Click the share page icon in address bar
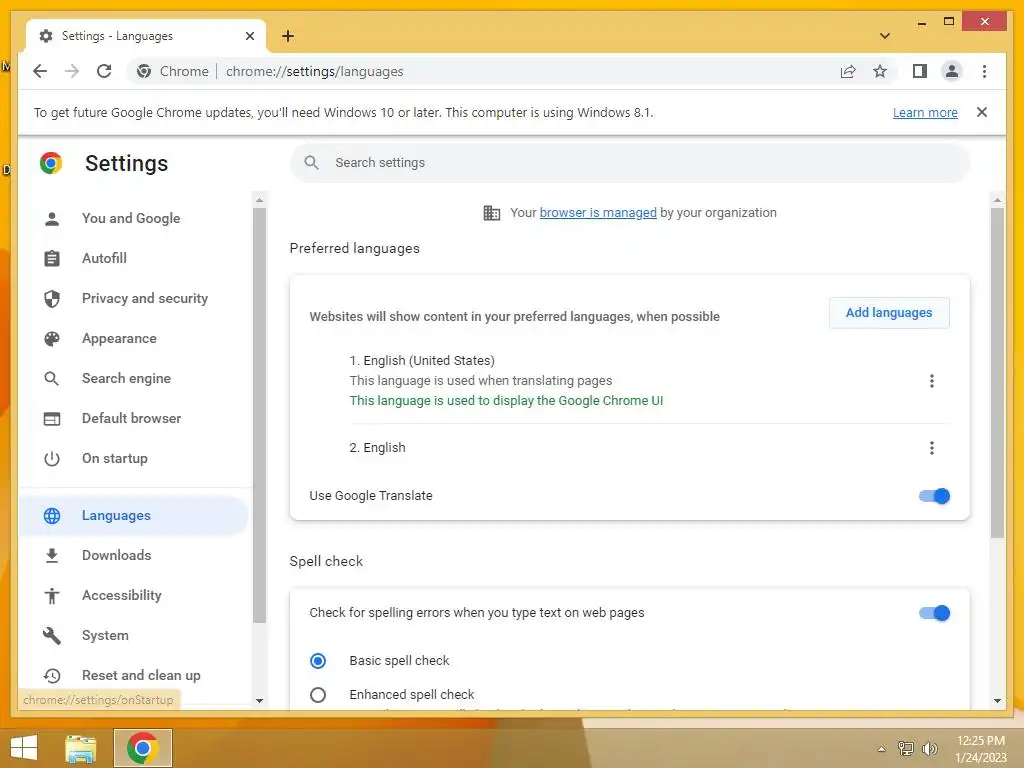 tap(848, 71)
